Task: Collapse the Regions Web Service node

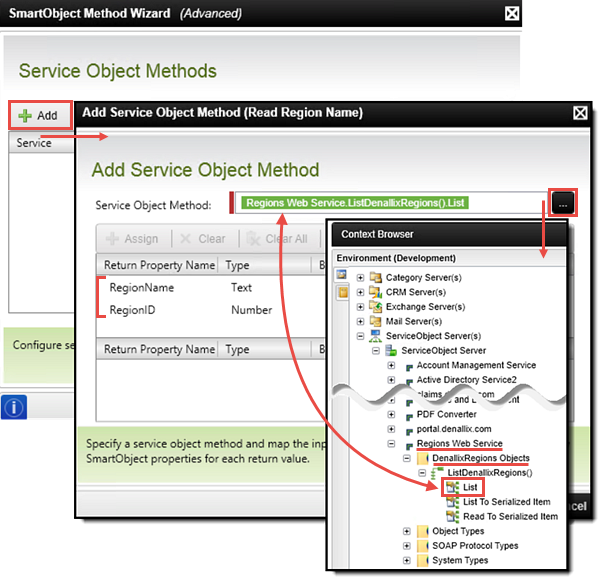Action: click(392, 443)
